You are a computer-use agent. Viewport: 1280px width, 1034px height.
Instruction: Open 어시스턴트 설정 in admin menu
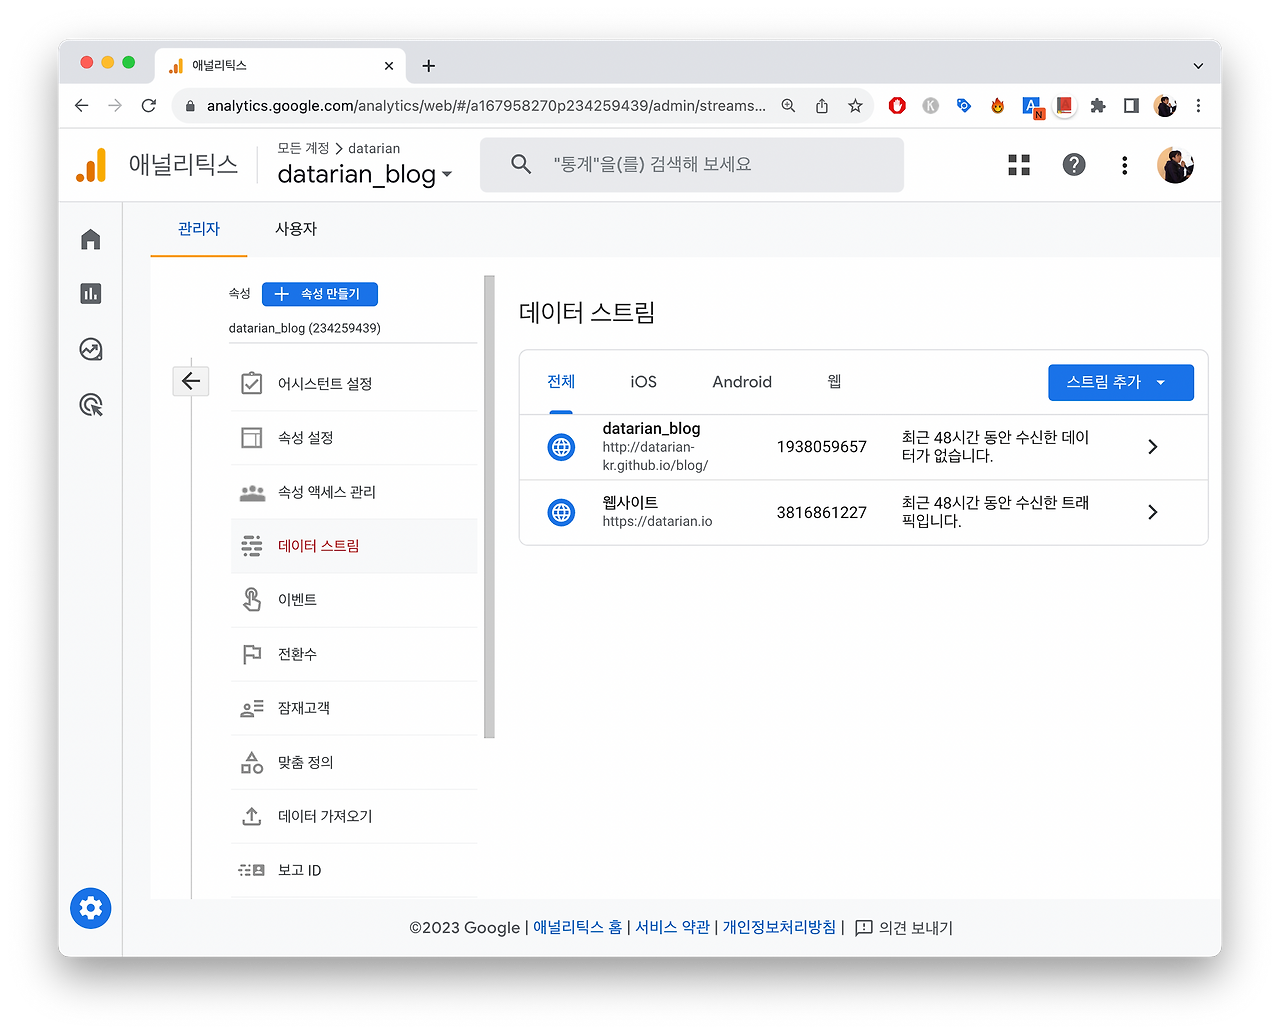pos(354,384)
